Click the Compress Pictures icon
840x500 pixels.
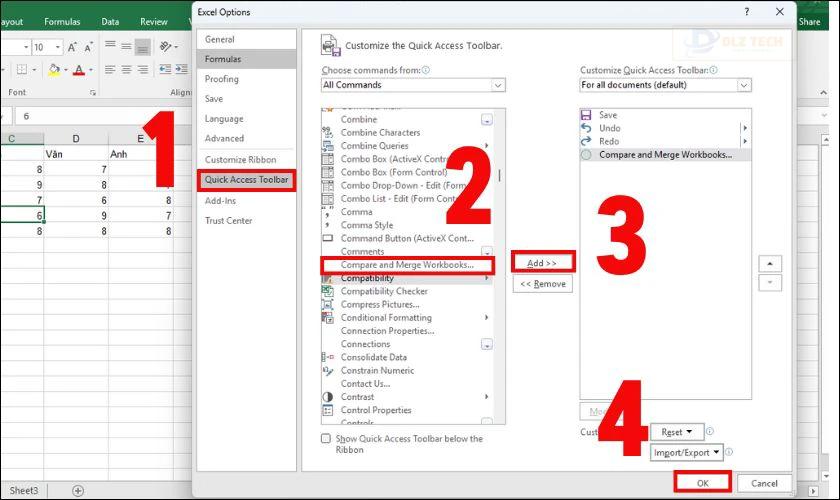(x=327, y=304)
